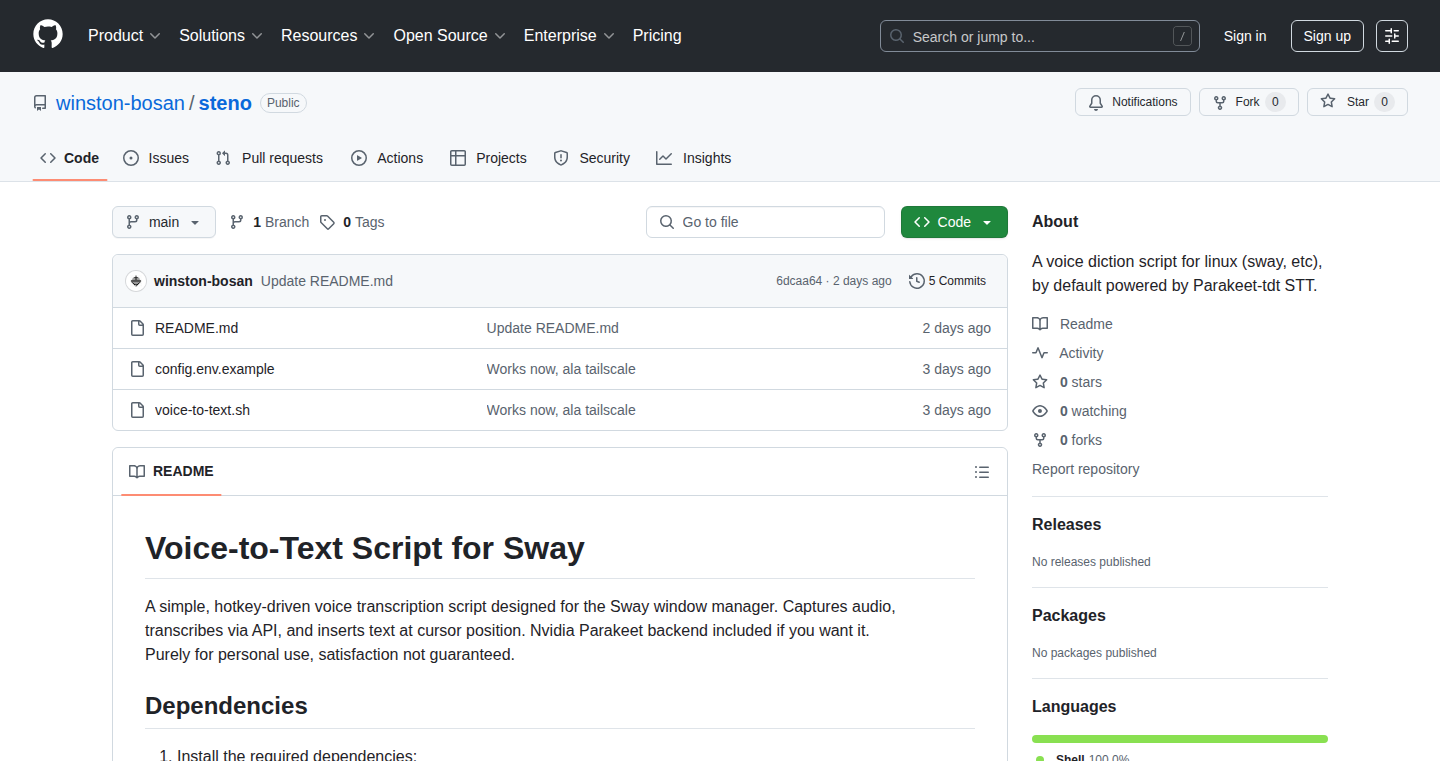Expand the Solutions menu

[x=221, y=35]
